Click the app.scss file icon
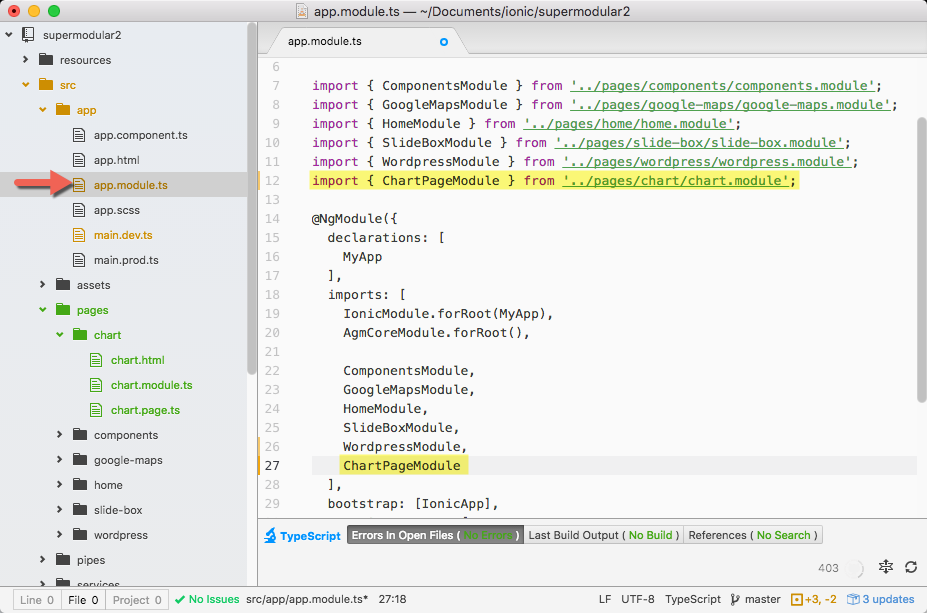Image resolution: width=927 pixels, height=613 pixels. pyautogui.click(x=79, y=210)
